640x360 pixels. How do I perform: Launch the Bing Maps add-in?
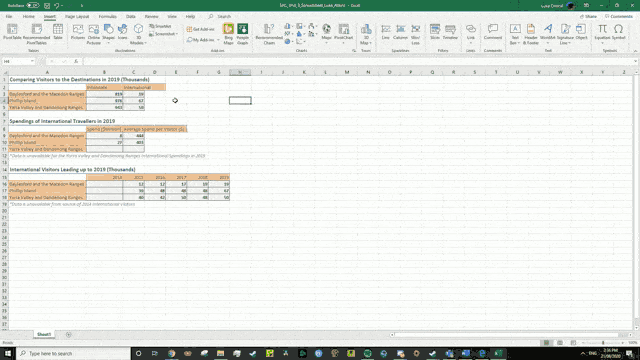[x=229, y=34]
